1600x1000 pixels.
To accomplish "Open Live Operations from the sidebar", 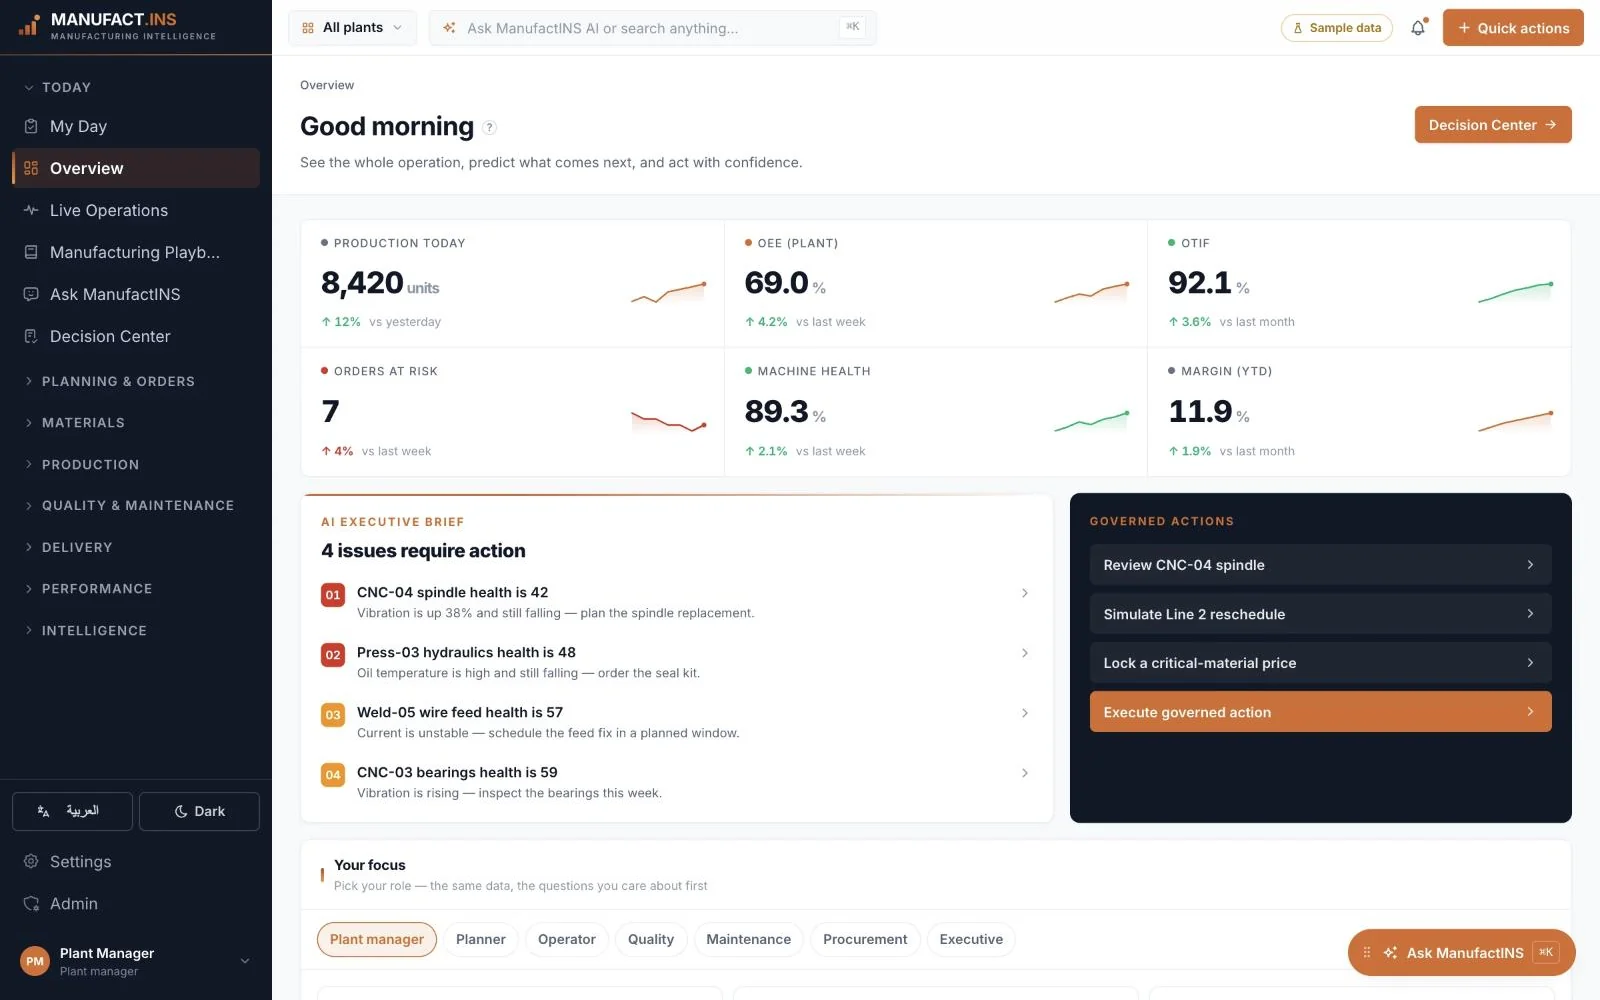I will pyautogui.click(x=136, y=210).
